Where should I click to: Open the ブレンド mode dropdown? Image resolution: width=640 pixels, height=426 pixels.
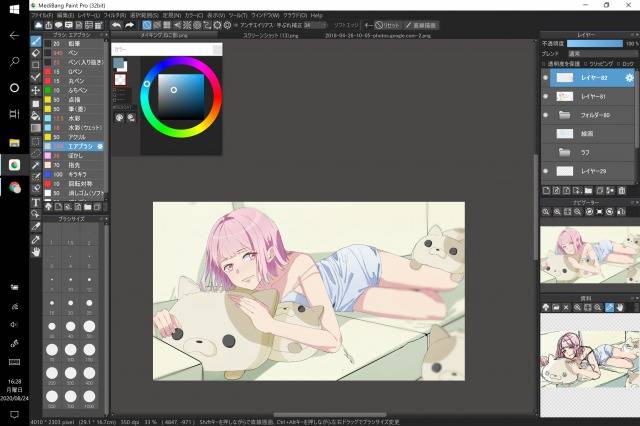(x=602, y=53)
